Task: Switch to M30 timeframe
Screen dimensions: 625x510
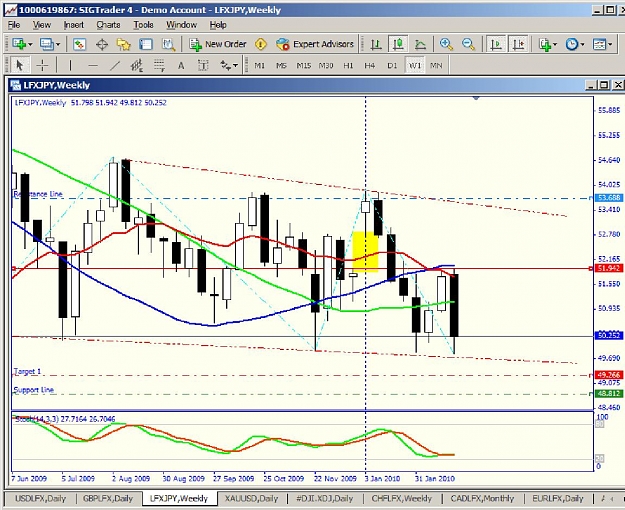Action: point(326,65)
